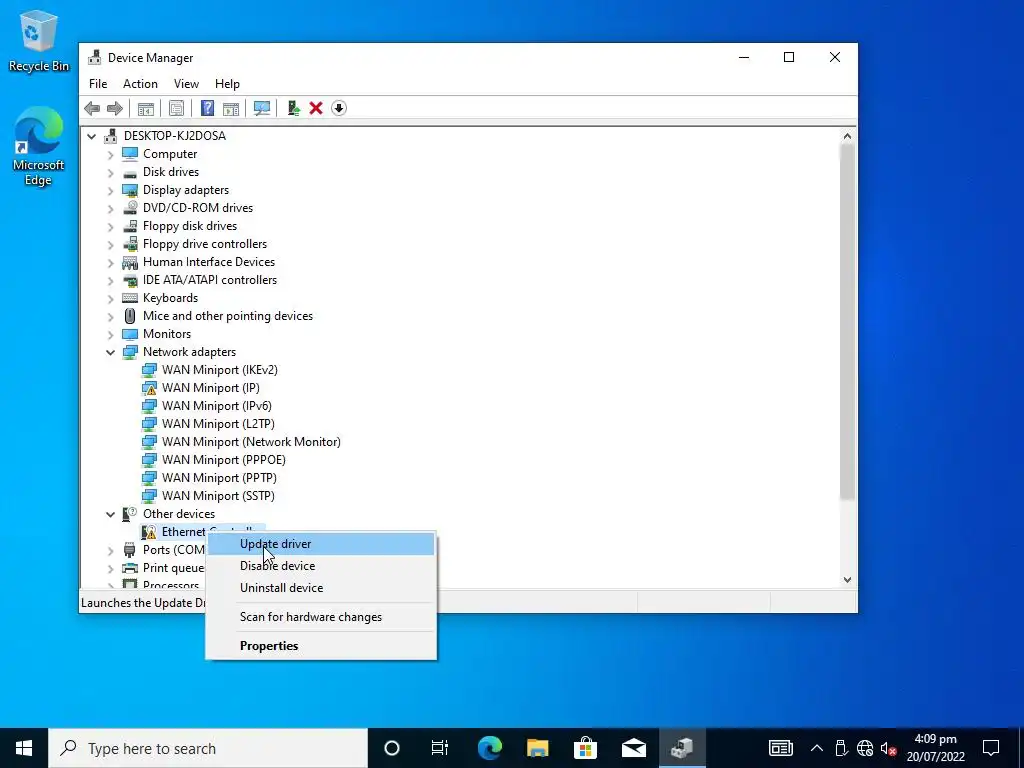The image size is (1024, 768).
Task: Click the vertical scrollbar thumb
Action: coord(847,322)
